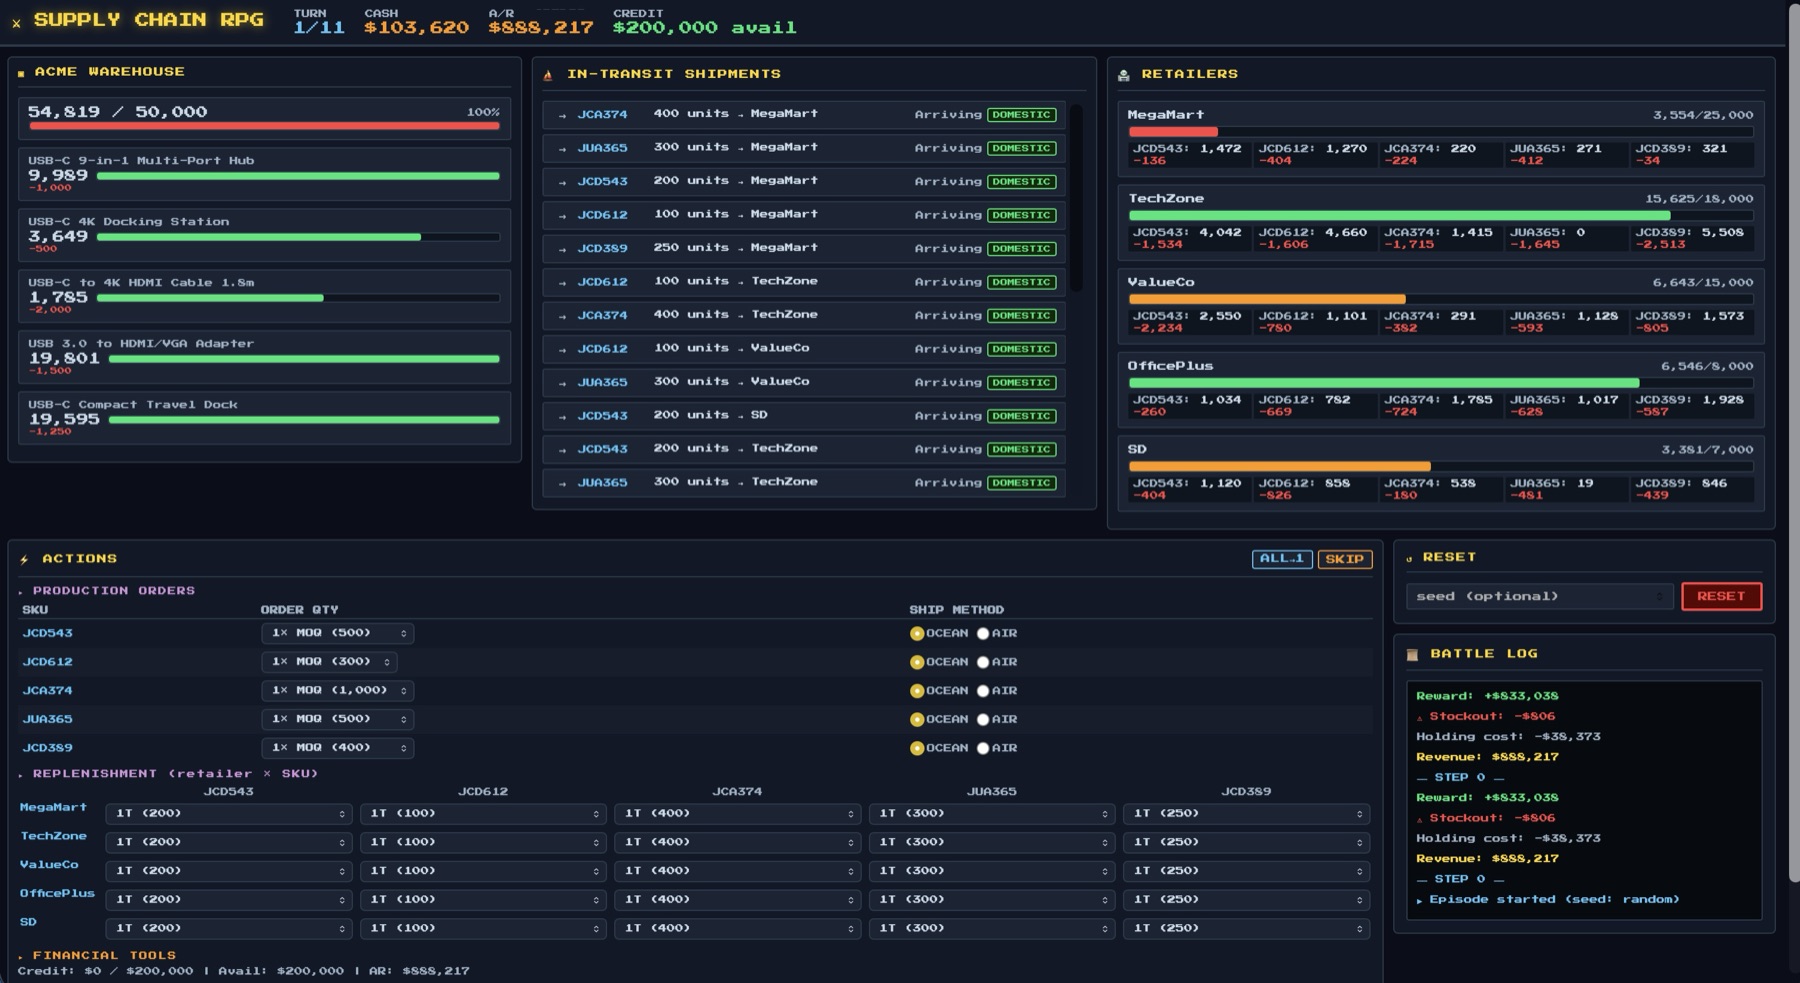This screenshot has height=983, width=1800.
Task: Click DOMESTIC tag on JCD612 ValueCo shipment
Action: 1021,349
